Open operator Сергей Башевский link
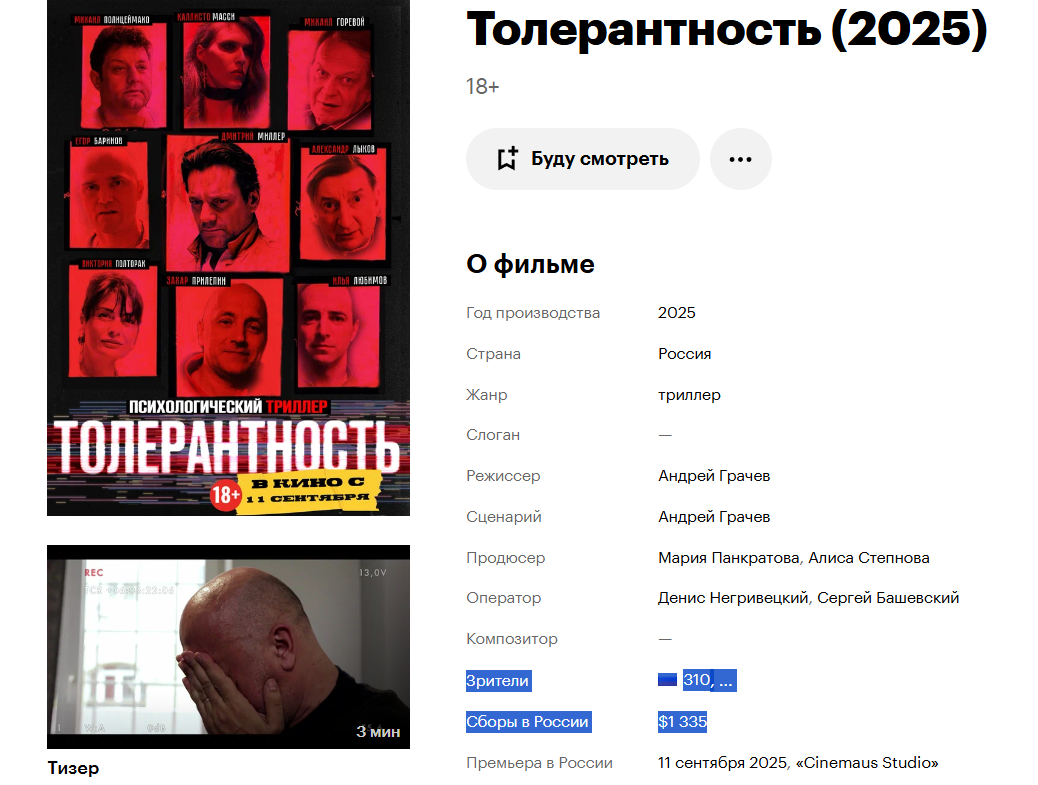 point(888,598)
